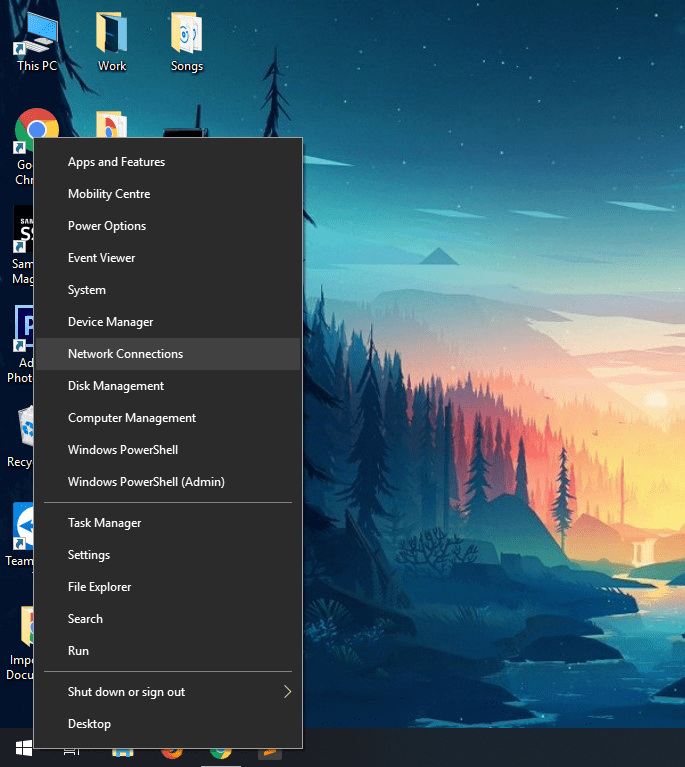Select the Important Documents desktop folder
Screen dimensions: 685x767
pos(21,643)
